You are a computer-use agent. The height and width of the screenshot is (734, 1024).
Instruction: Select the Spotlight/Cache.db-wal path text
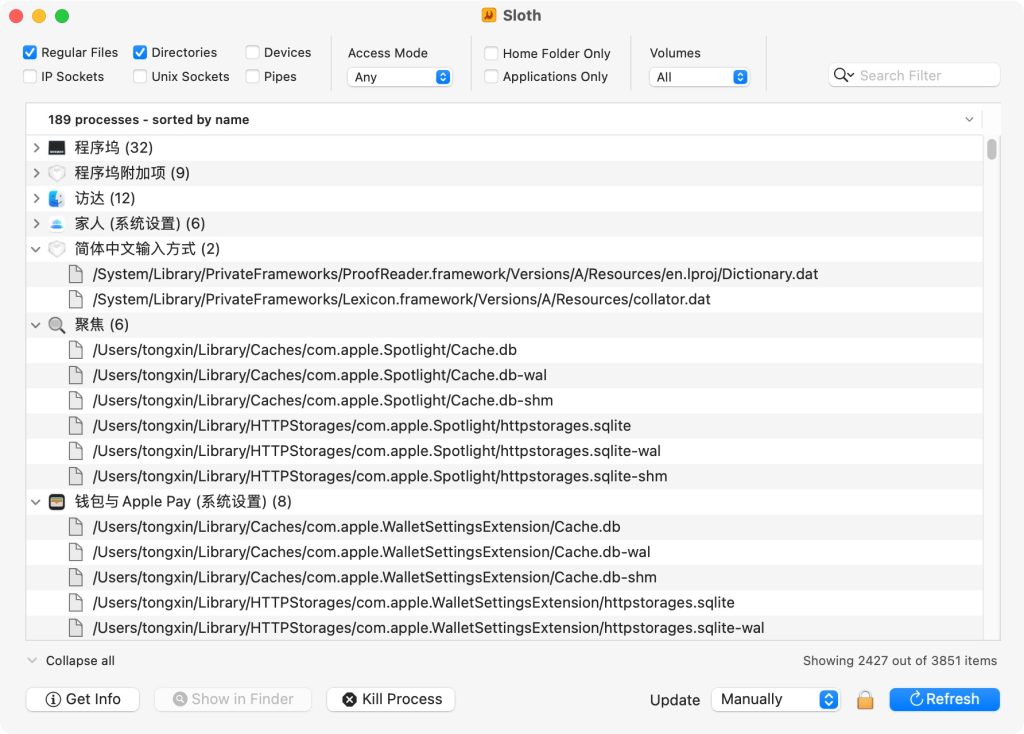point(320,375)
